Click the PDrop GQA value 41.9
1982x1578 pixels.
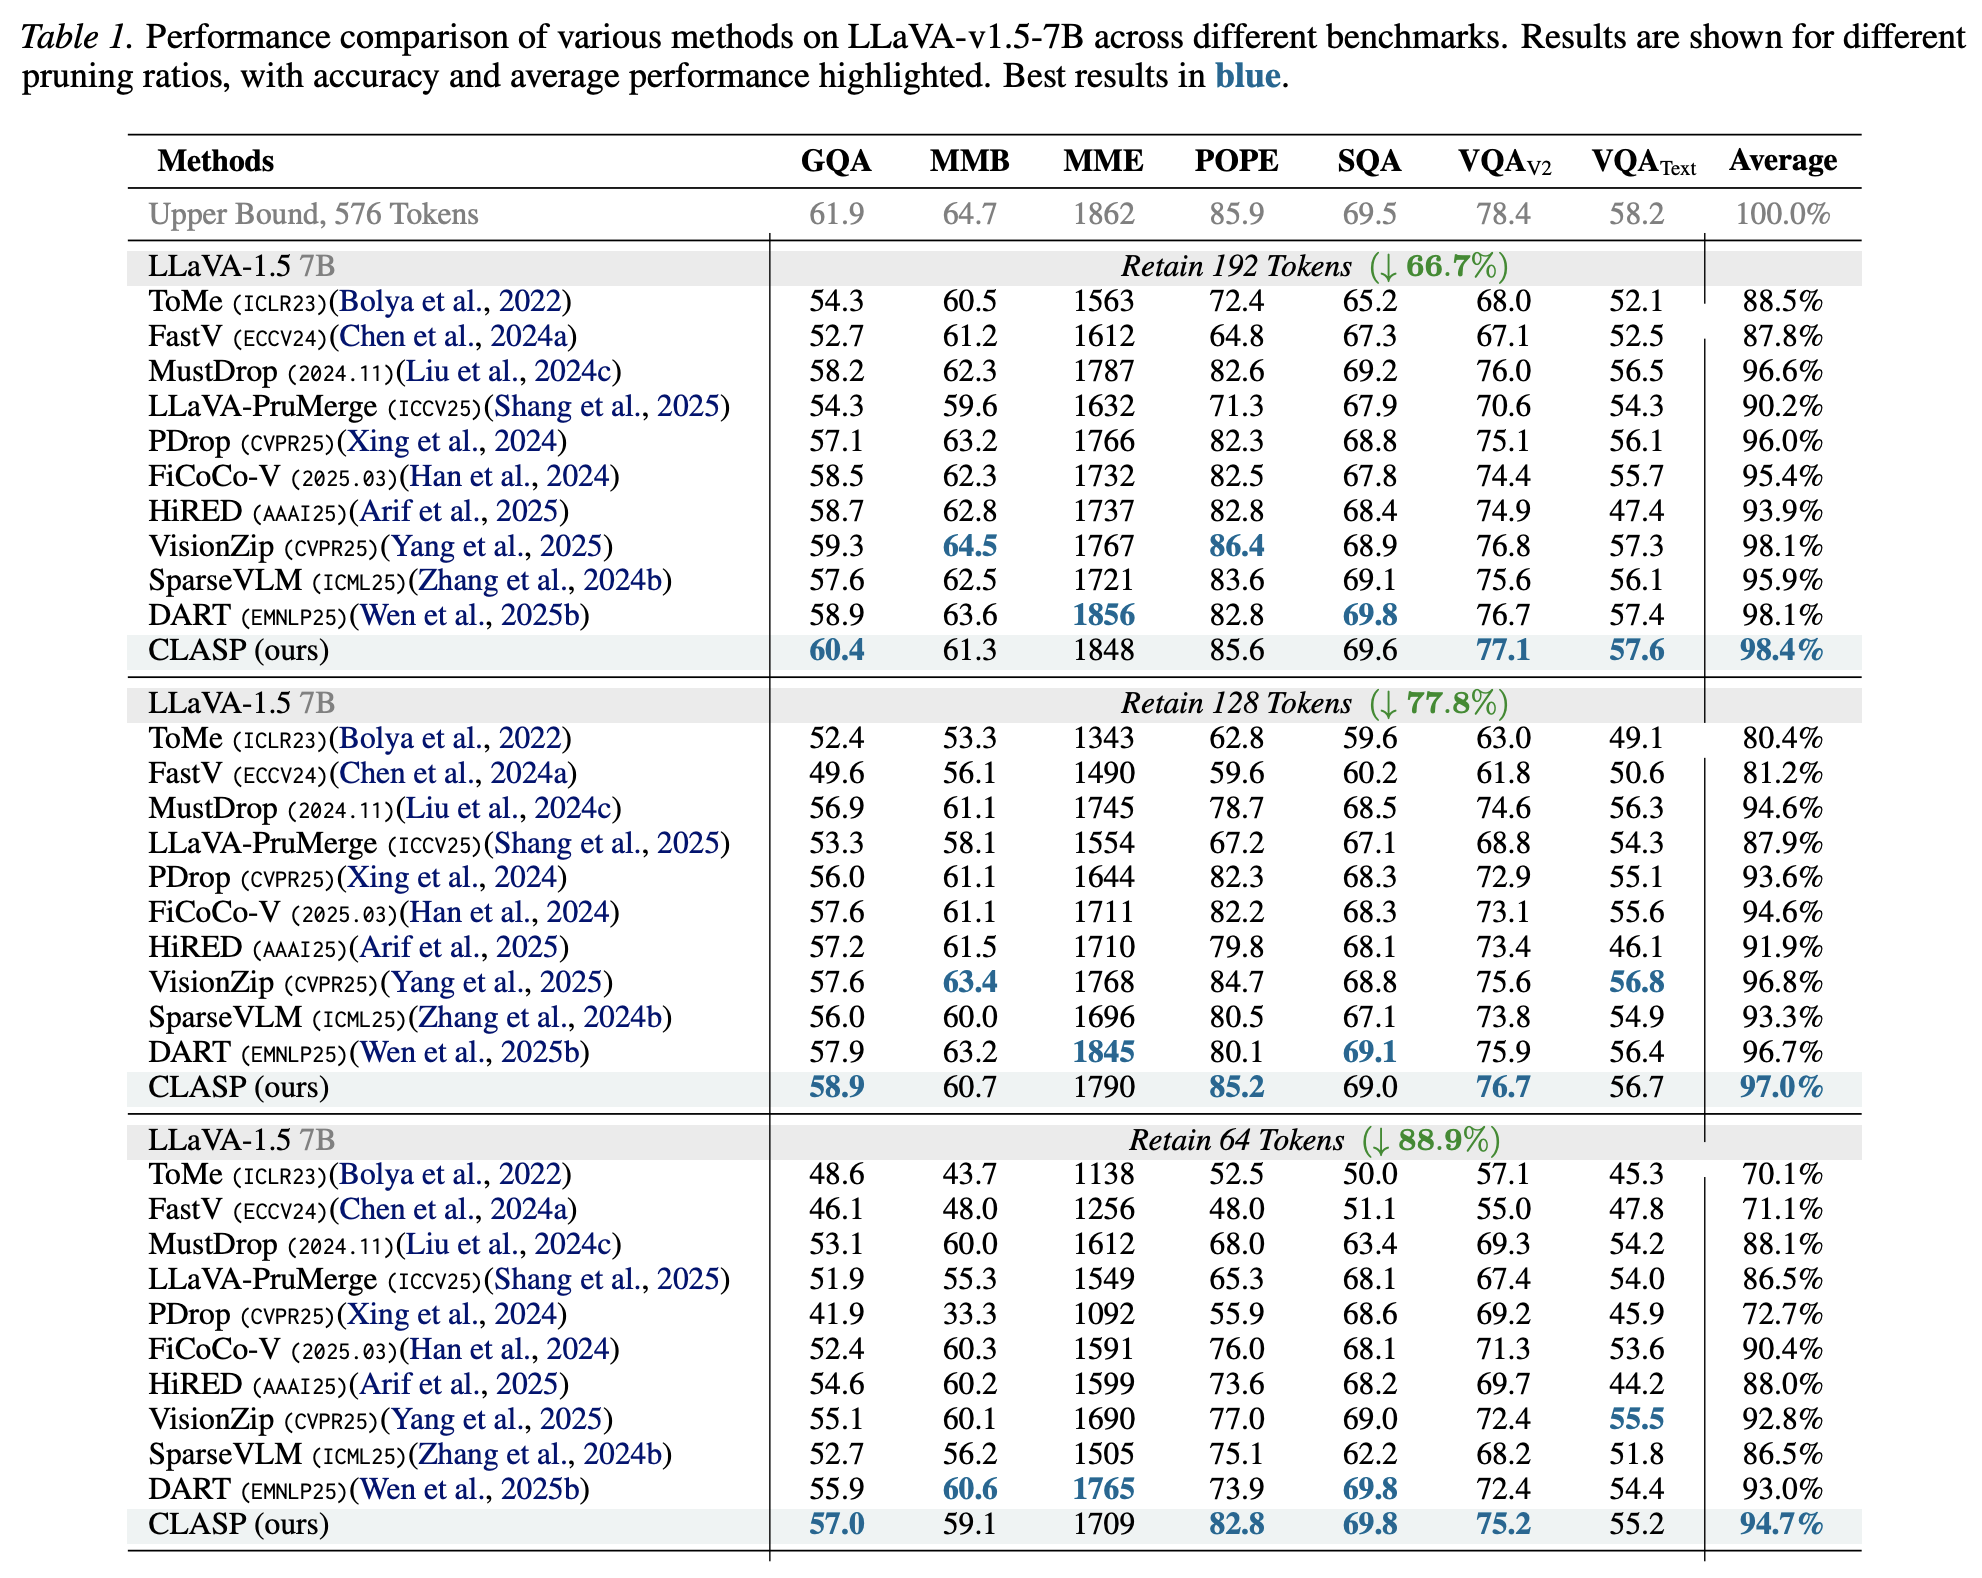[836, 1314]
